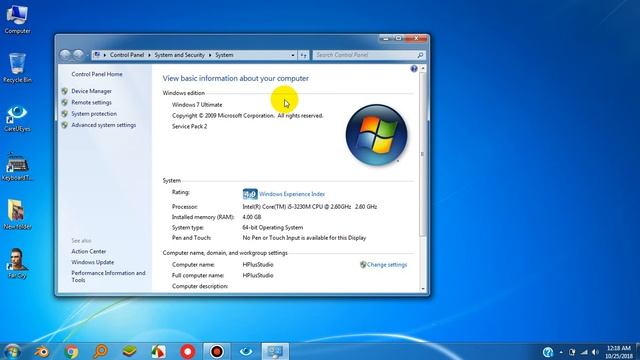Image resolution: width=640 pixels, height=360 pixels.
Task: Click the Refresh button beside address bar
Action: [303, 55]
